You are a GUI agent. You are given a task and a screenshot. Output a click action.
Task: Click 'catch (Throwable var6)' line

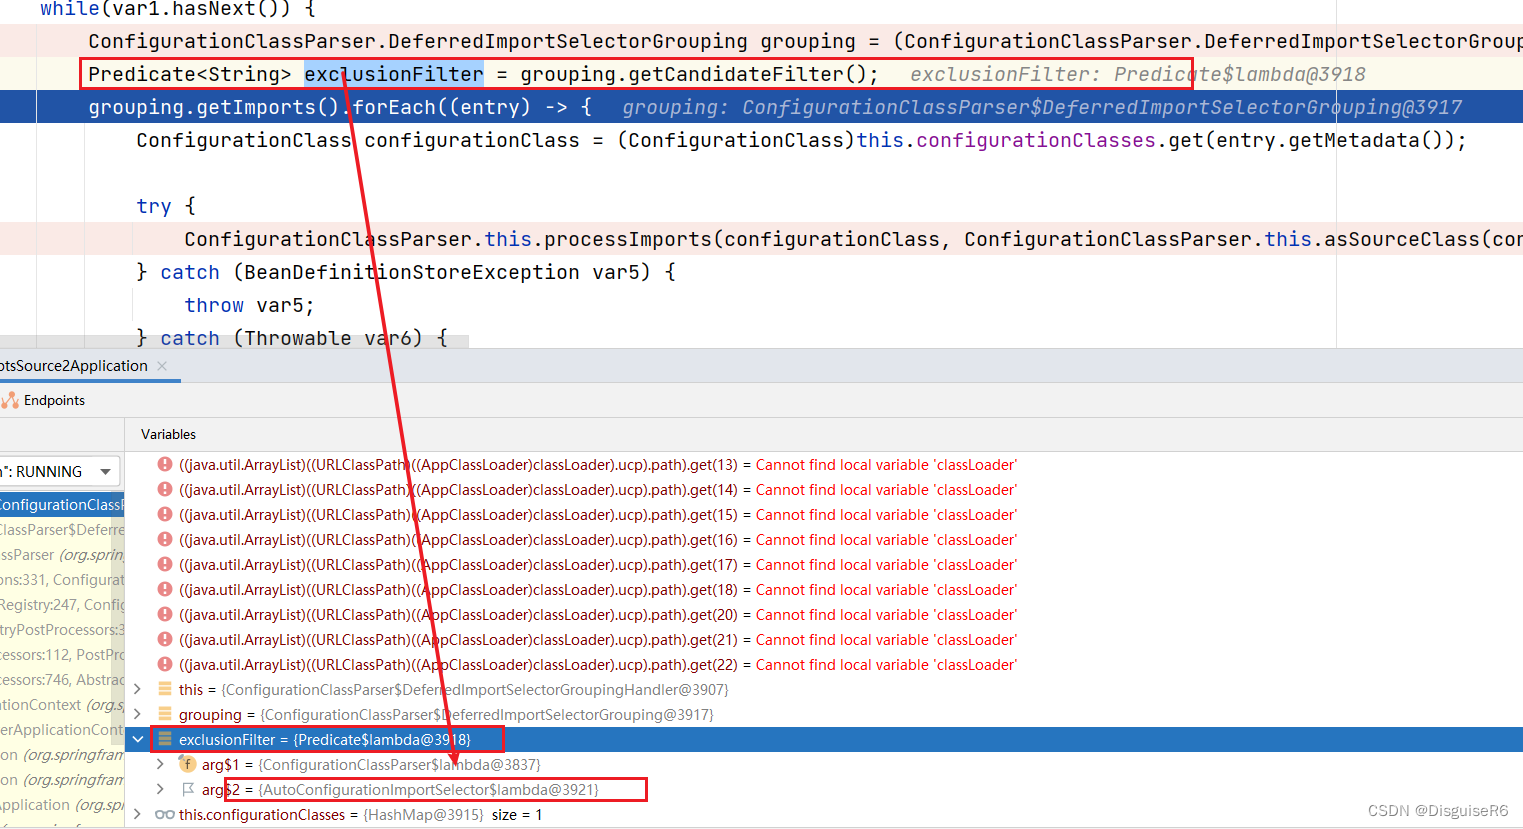tap(292, 338)
